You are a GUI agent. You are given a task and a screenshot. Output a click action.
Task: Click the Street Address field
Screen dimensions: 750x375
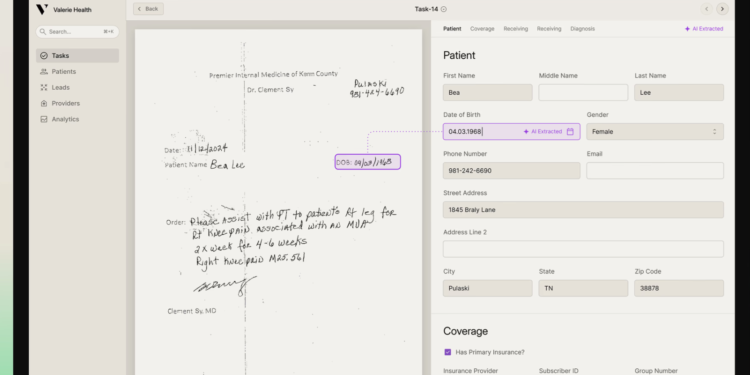click(x=583, y=210)
